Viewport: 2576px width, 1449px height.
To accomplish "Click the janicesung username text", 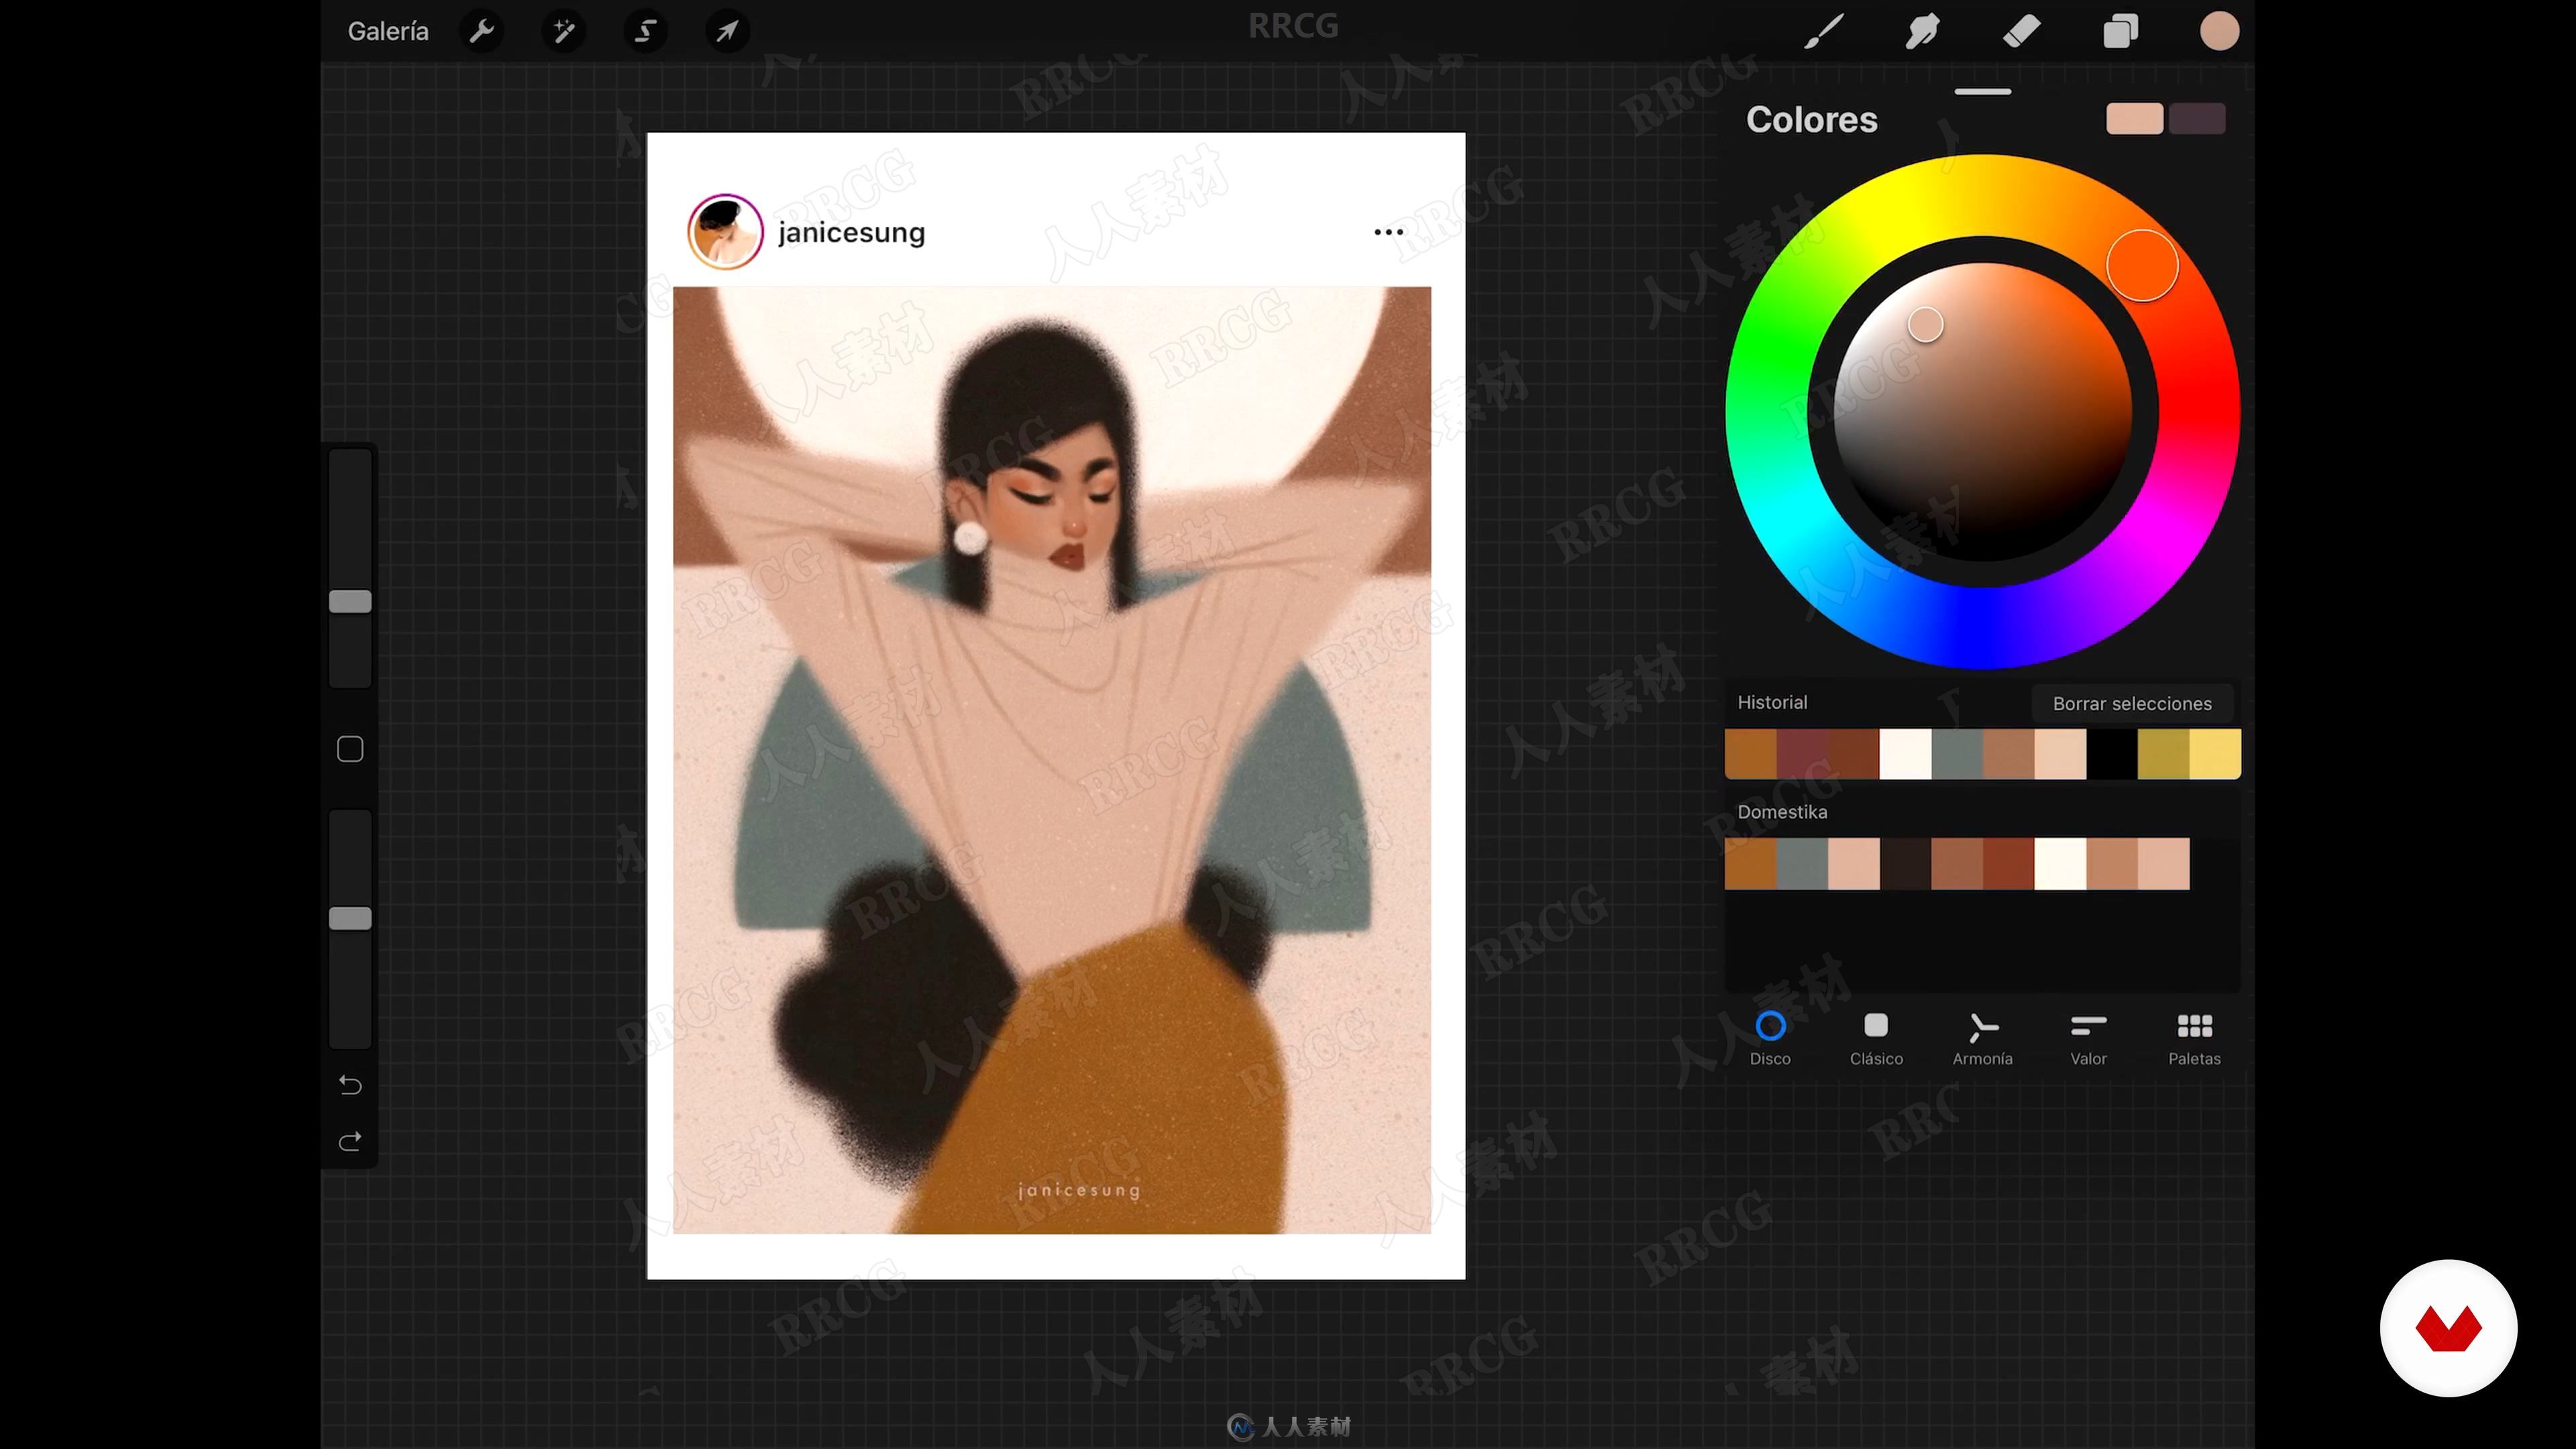I will click(851, 233).
